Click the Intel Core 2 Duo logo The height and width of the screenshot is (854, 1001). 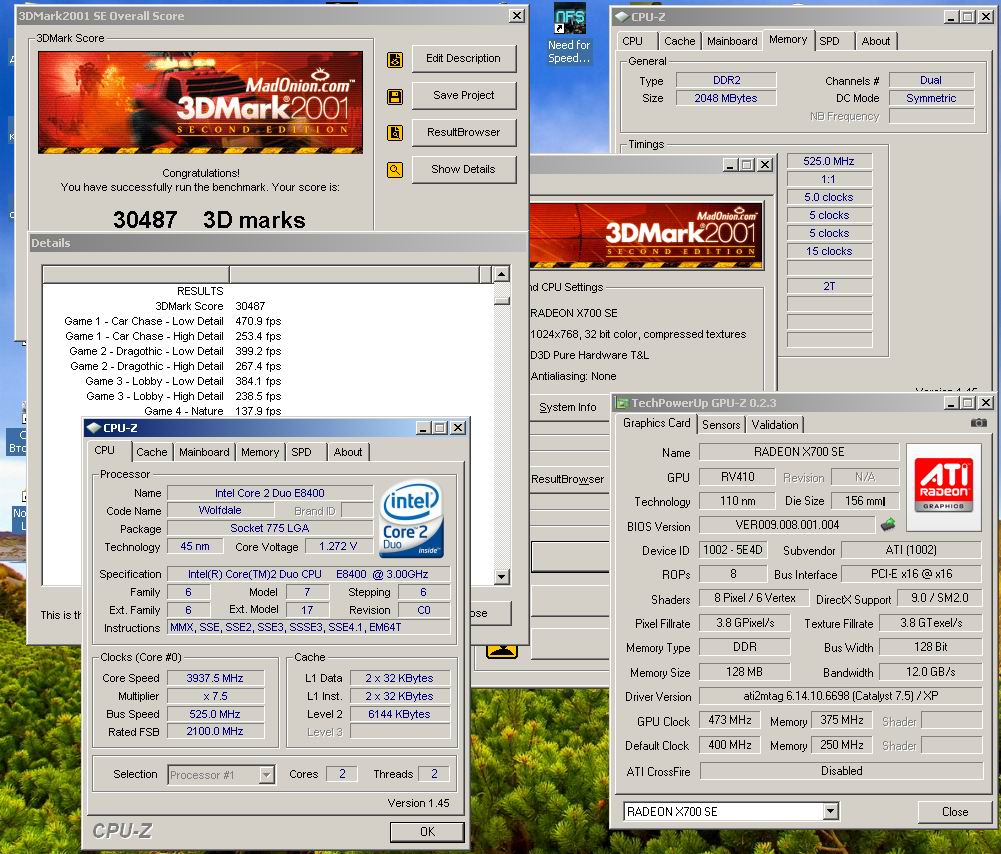(412, 519)
